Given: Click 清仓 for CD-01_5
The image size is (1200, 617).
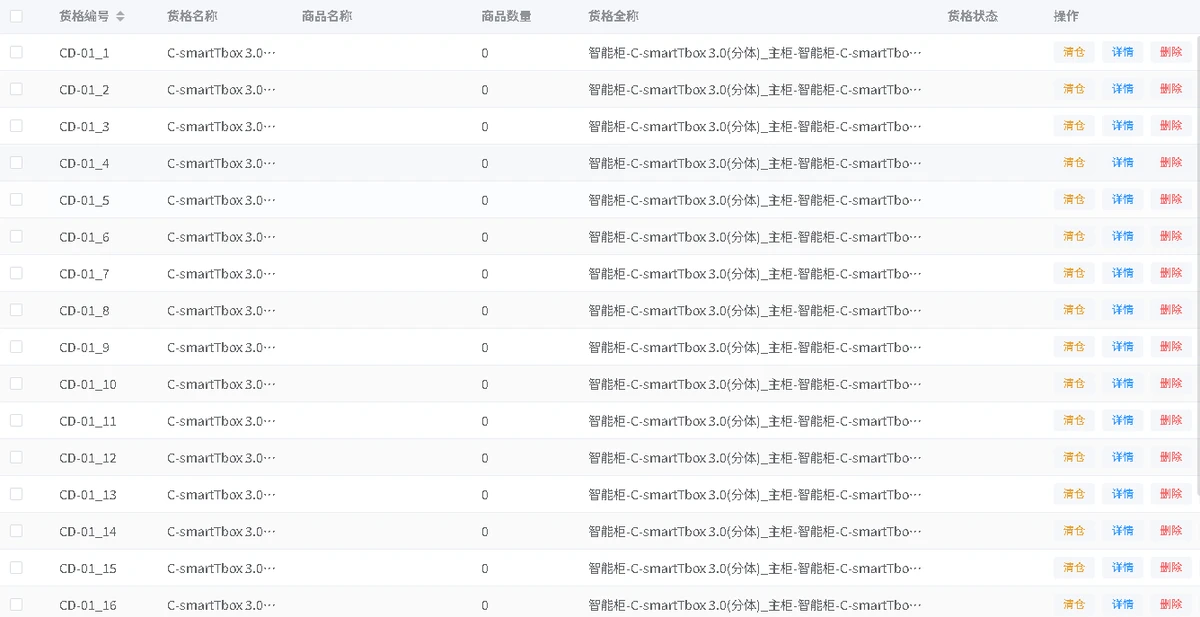Looking at the screenshot, I should pyautogui.click(x=1074, y=199).
